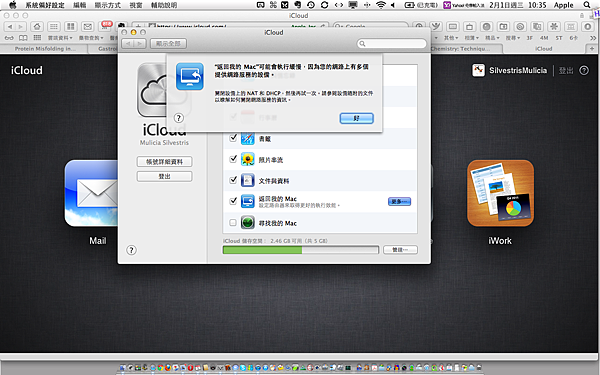
Task: Click Safari's Top Sites grid toolbar icon
Action: pos(71,26)
